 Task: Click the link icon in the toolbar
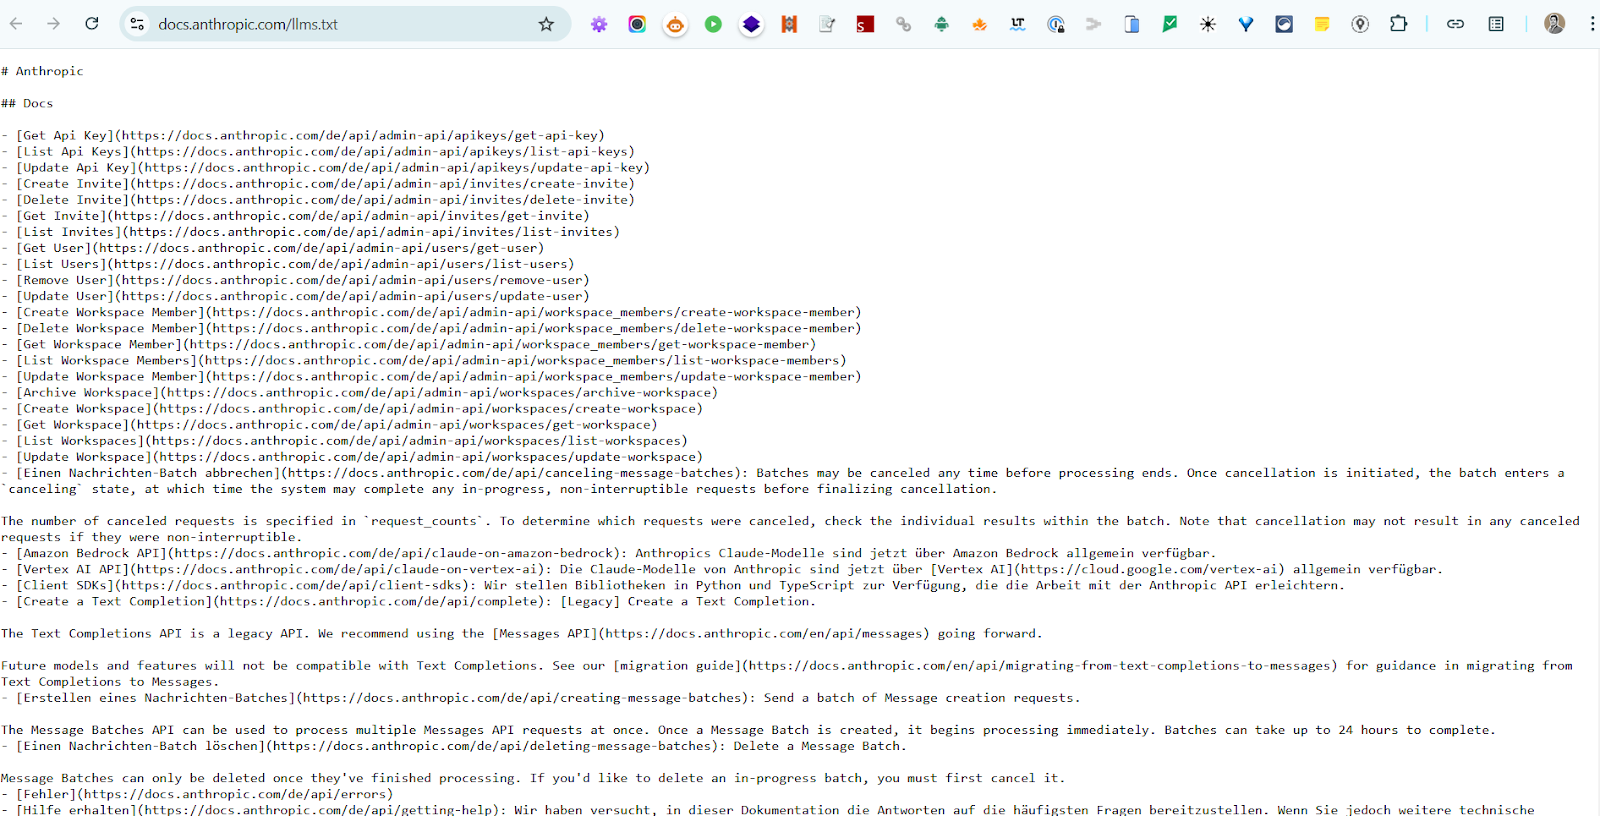(1455, 24)
